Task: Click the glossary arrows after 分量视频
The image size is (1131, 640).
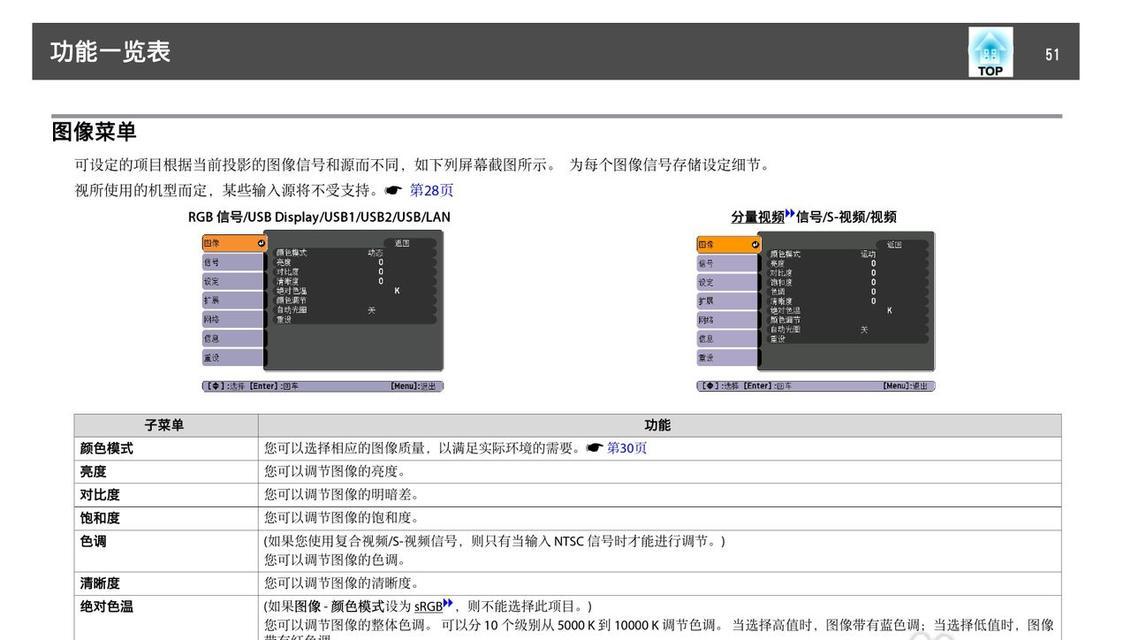Action: click(790, 214)
